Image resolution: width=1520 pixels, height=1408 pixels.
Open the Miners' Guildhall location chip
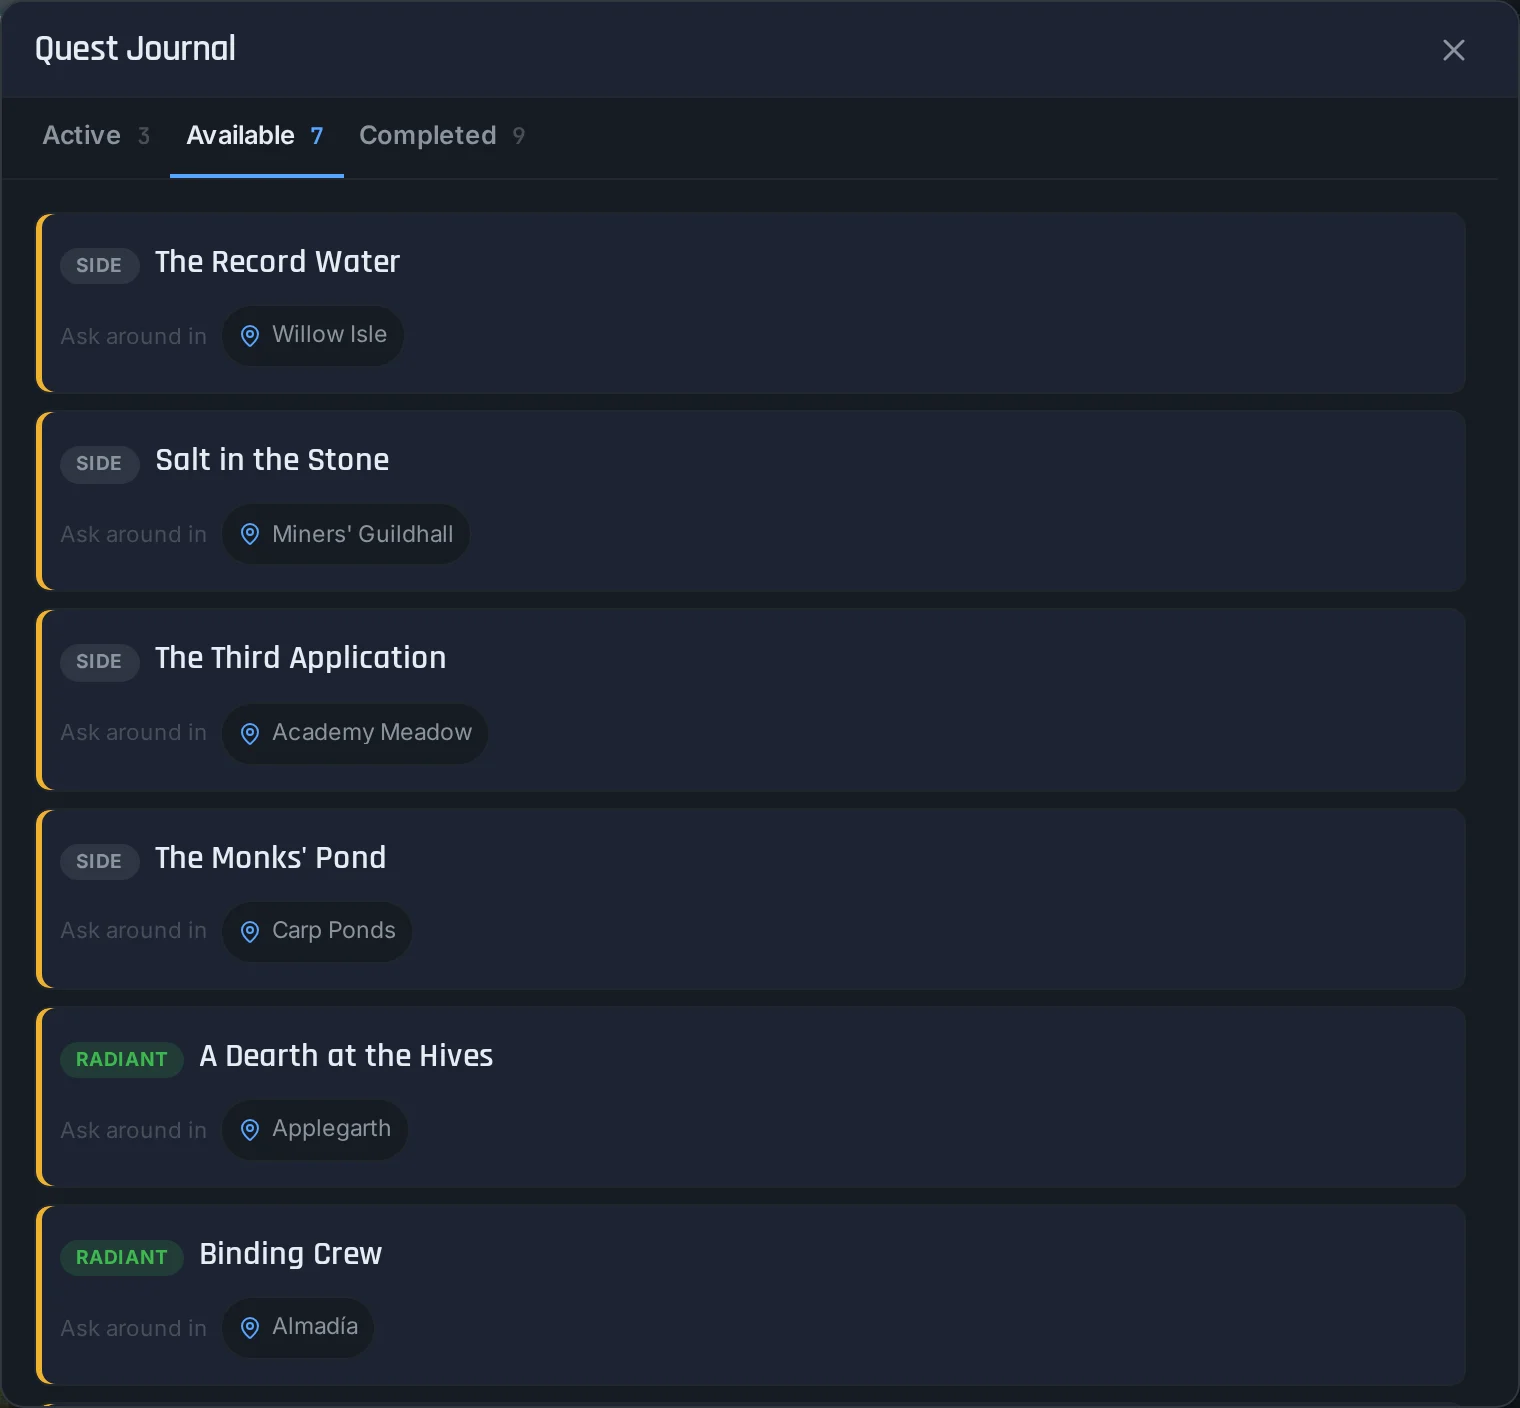click(346, 534)
